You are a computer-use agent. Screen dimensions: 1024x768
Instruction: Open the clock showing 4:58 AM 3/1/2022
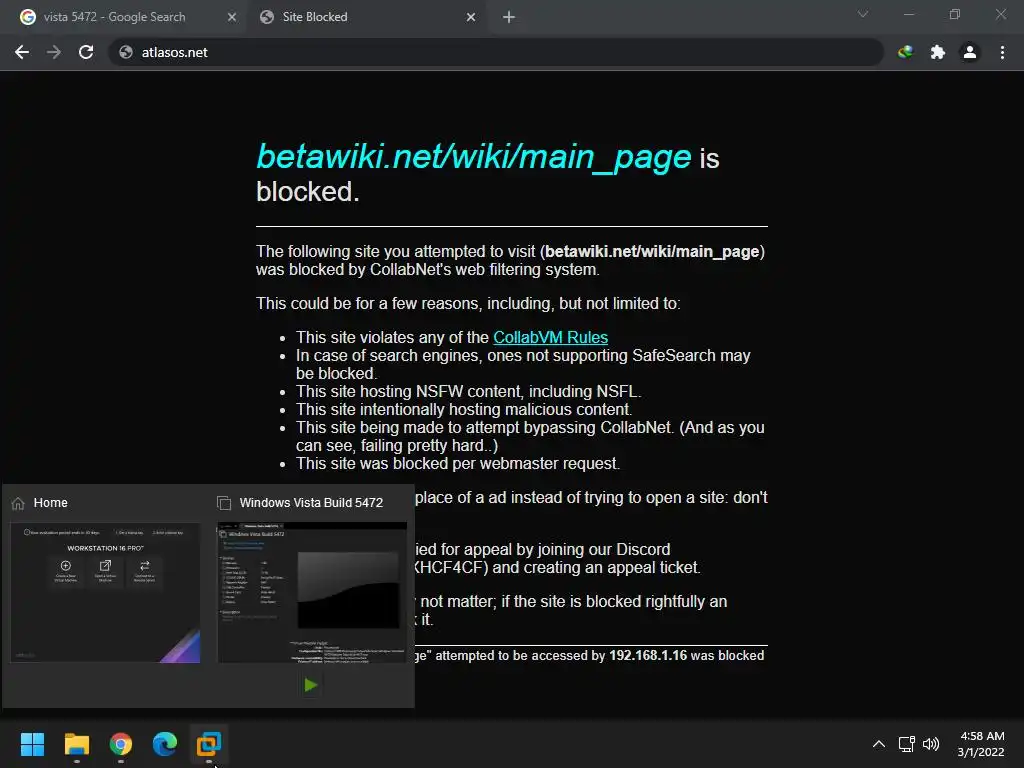click(x=981, y=744)
